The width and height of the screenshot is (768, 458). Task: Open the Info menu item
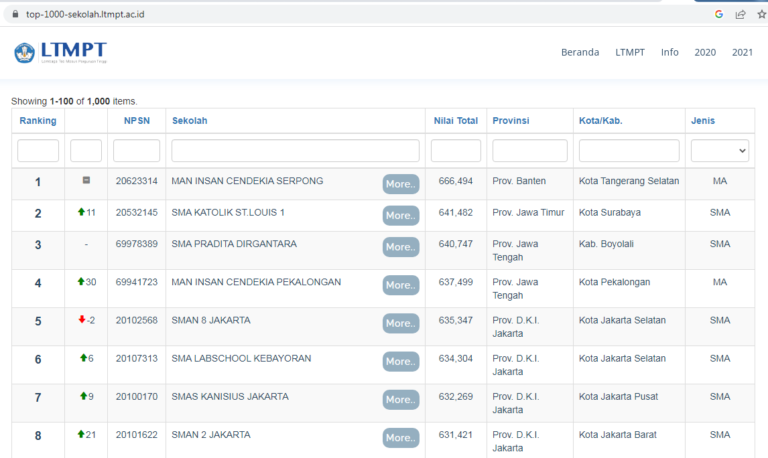click(669, 52)
